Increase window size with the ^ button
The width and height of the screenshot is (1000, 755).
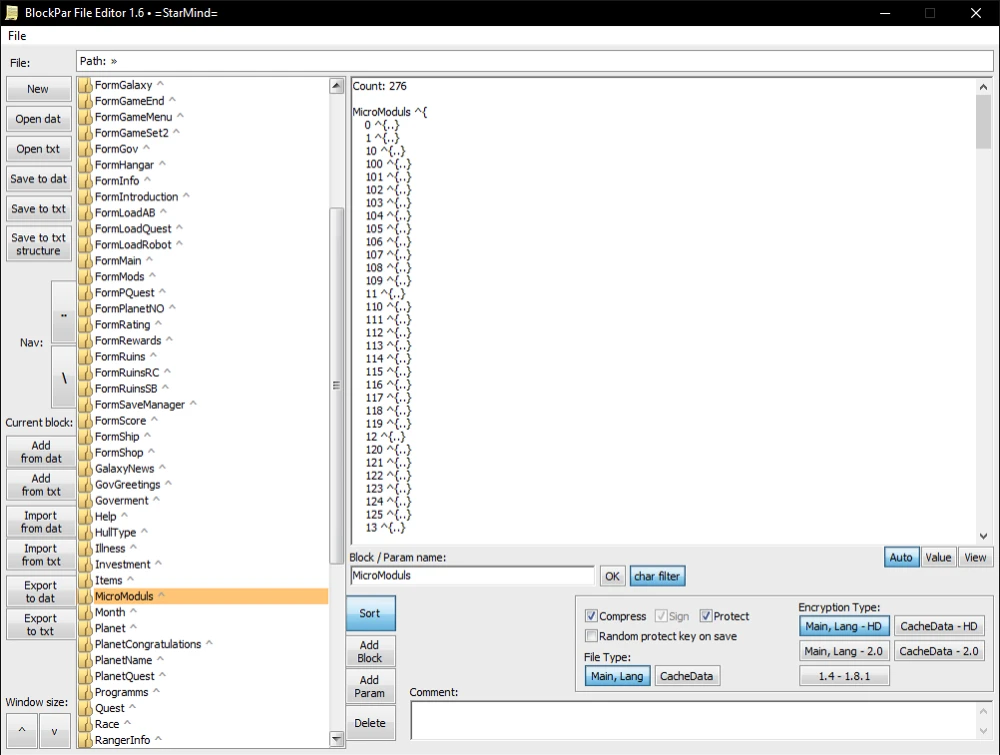[22, 730]
